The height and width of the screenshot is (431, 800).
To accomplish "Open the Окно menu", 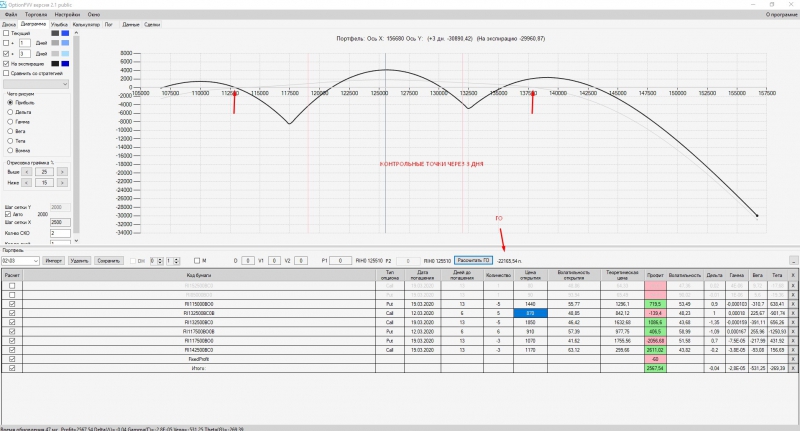I will pos(94,15).
